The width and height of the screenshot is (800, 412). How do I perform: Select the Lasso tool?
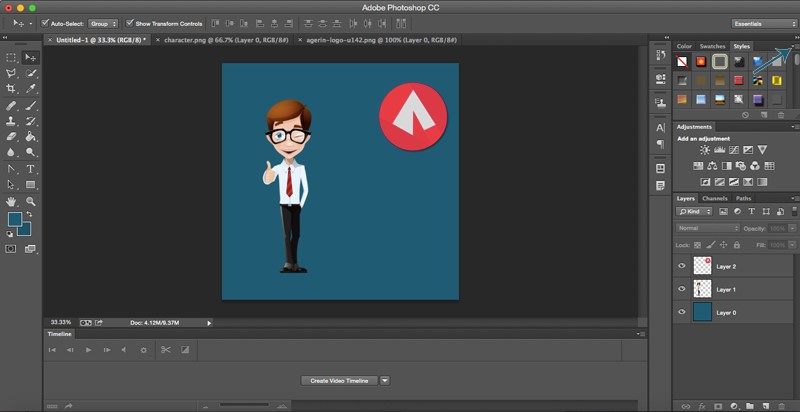tap(11, 73)
